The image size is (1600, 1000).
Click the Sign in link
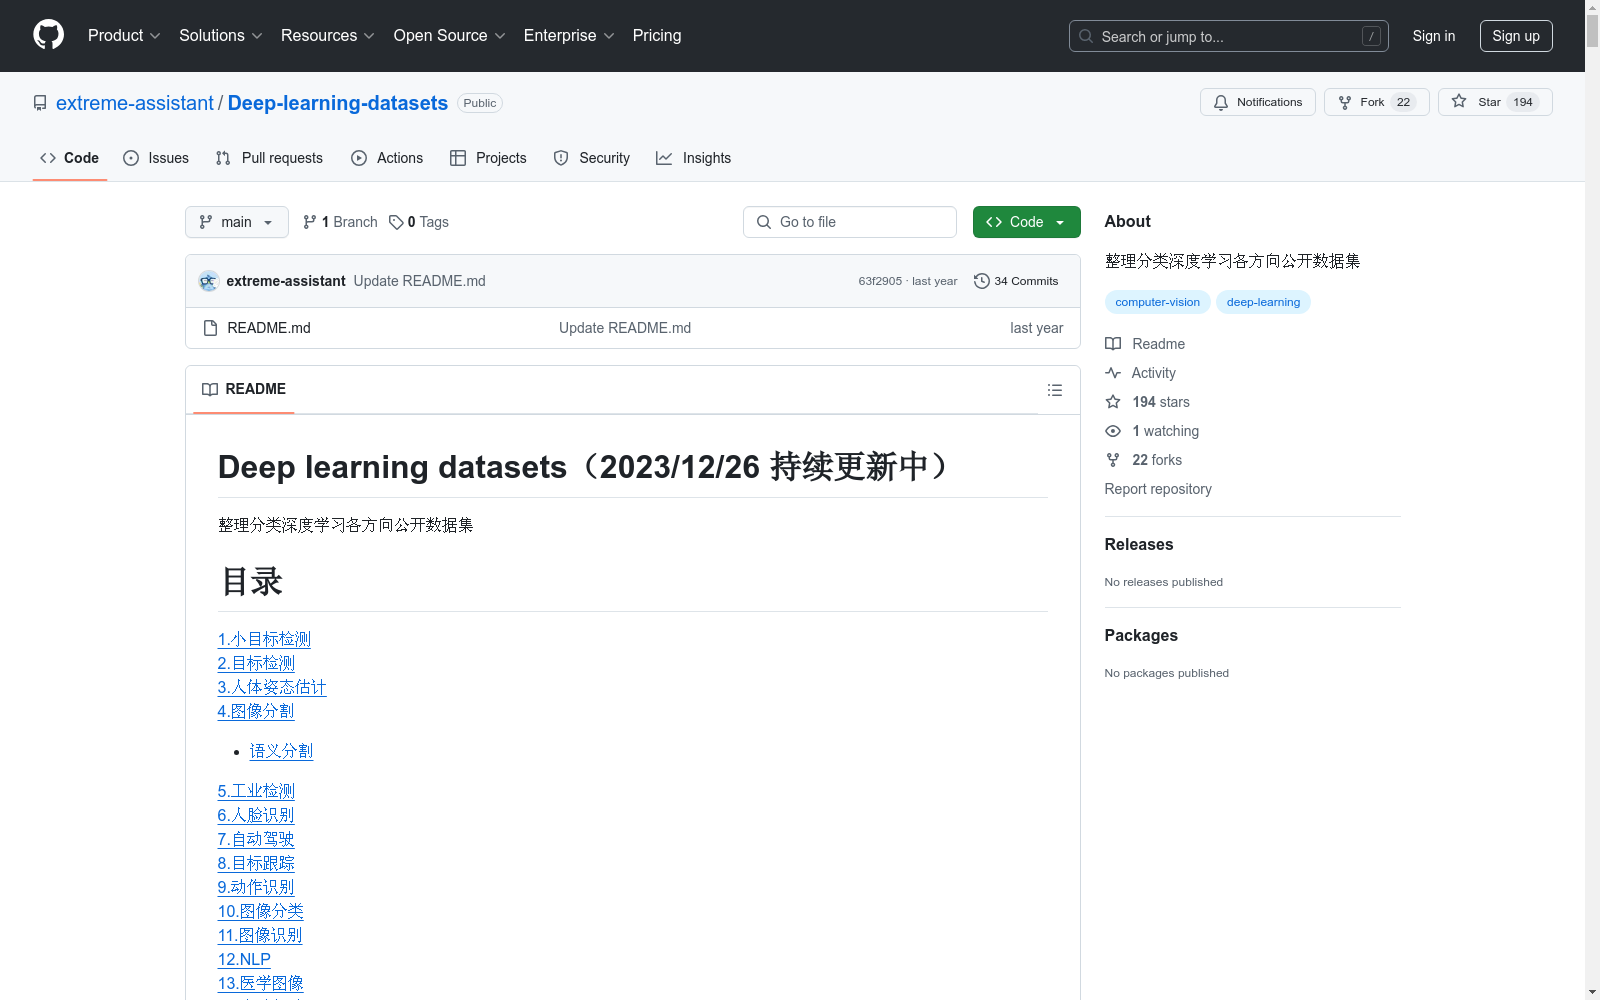1434,36
